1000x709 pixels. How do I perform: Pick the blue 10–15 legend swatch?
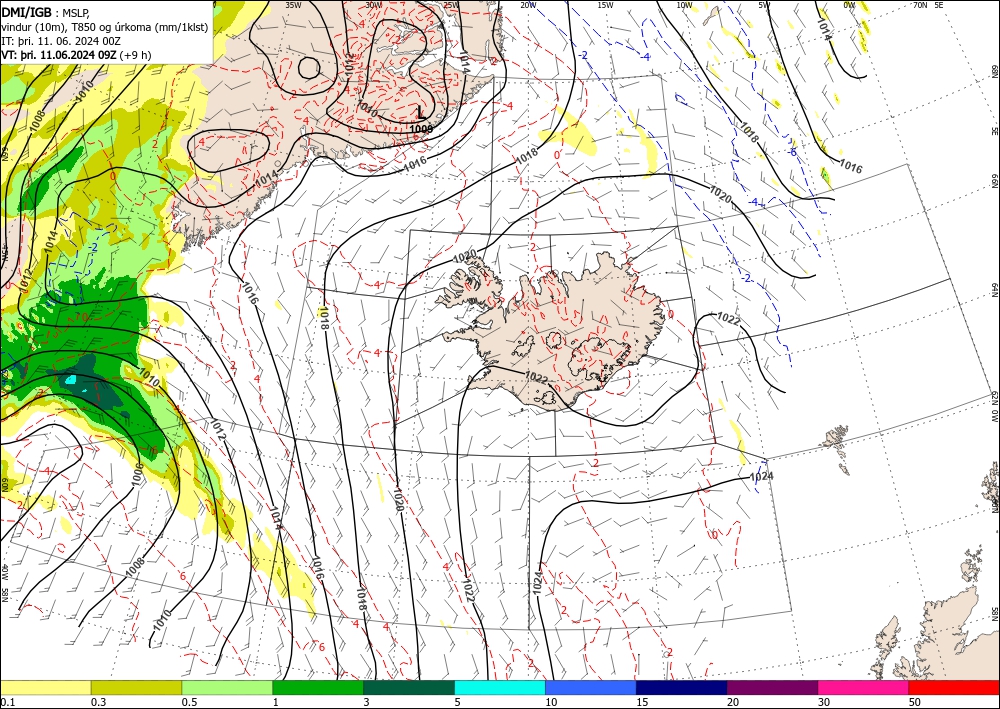tap(591, 687)
